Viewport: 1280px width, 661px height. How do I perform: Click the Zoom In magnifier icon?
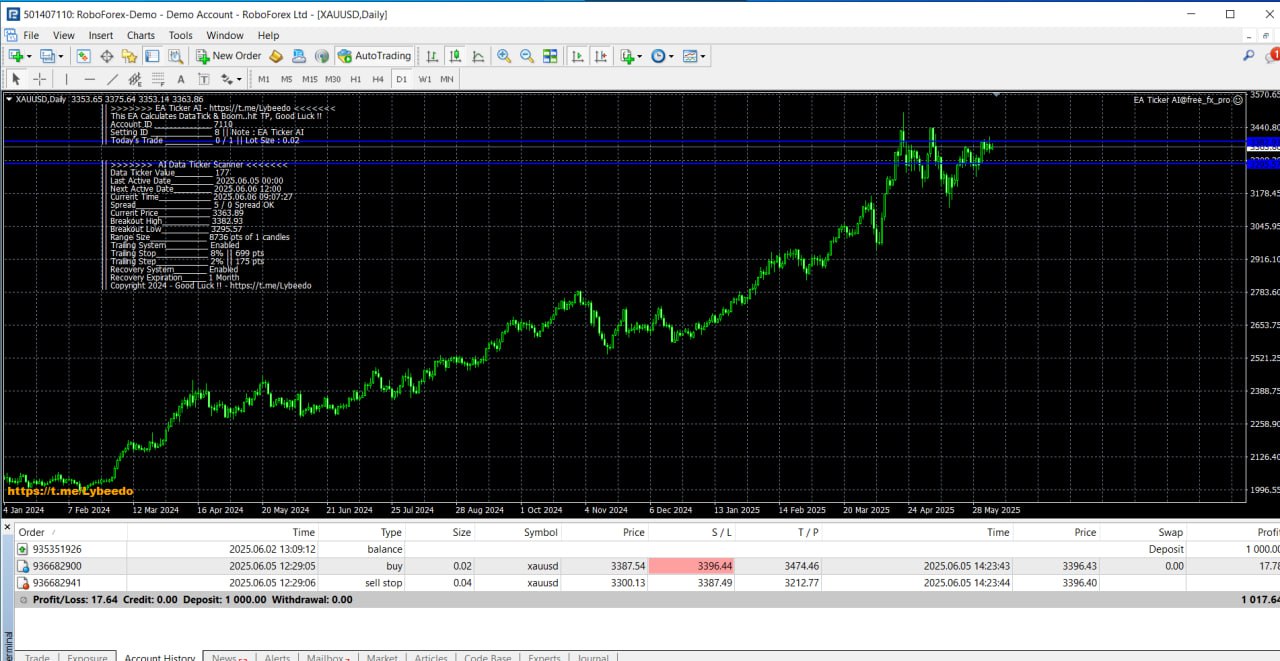click(x=503, y=57)
